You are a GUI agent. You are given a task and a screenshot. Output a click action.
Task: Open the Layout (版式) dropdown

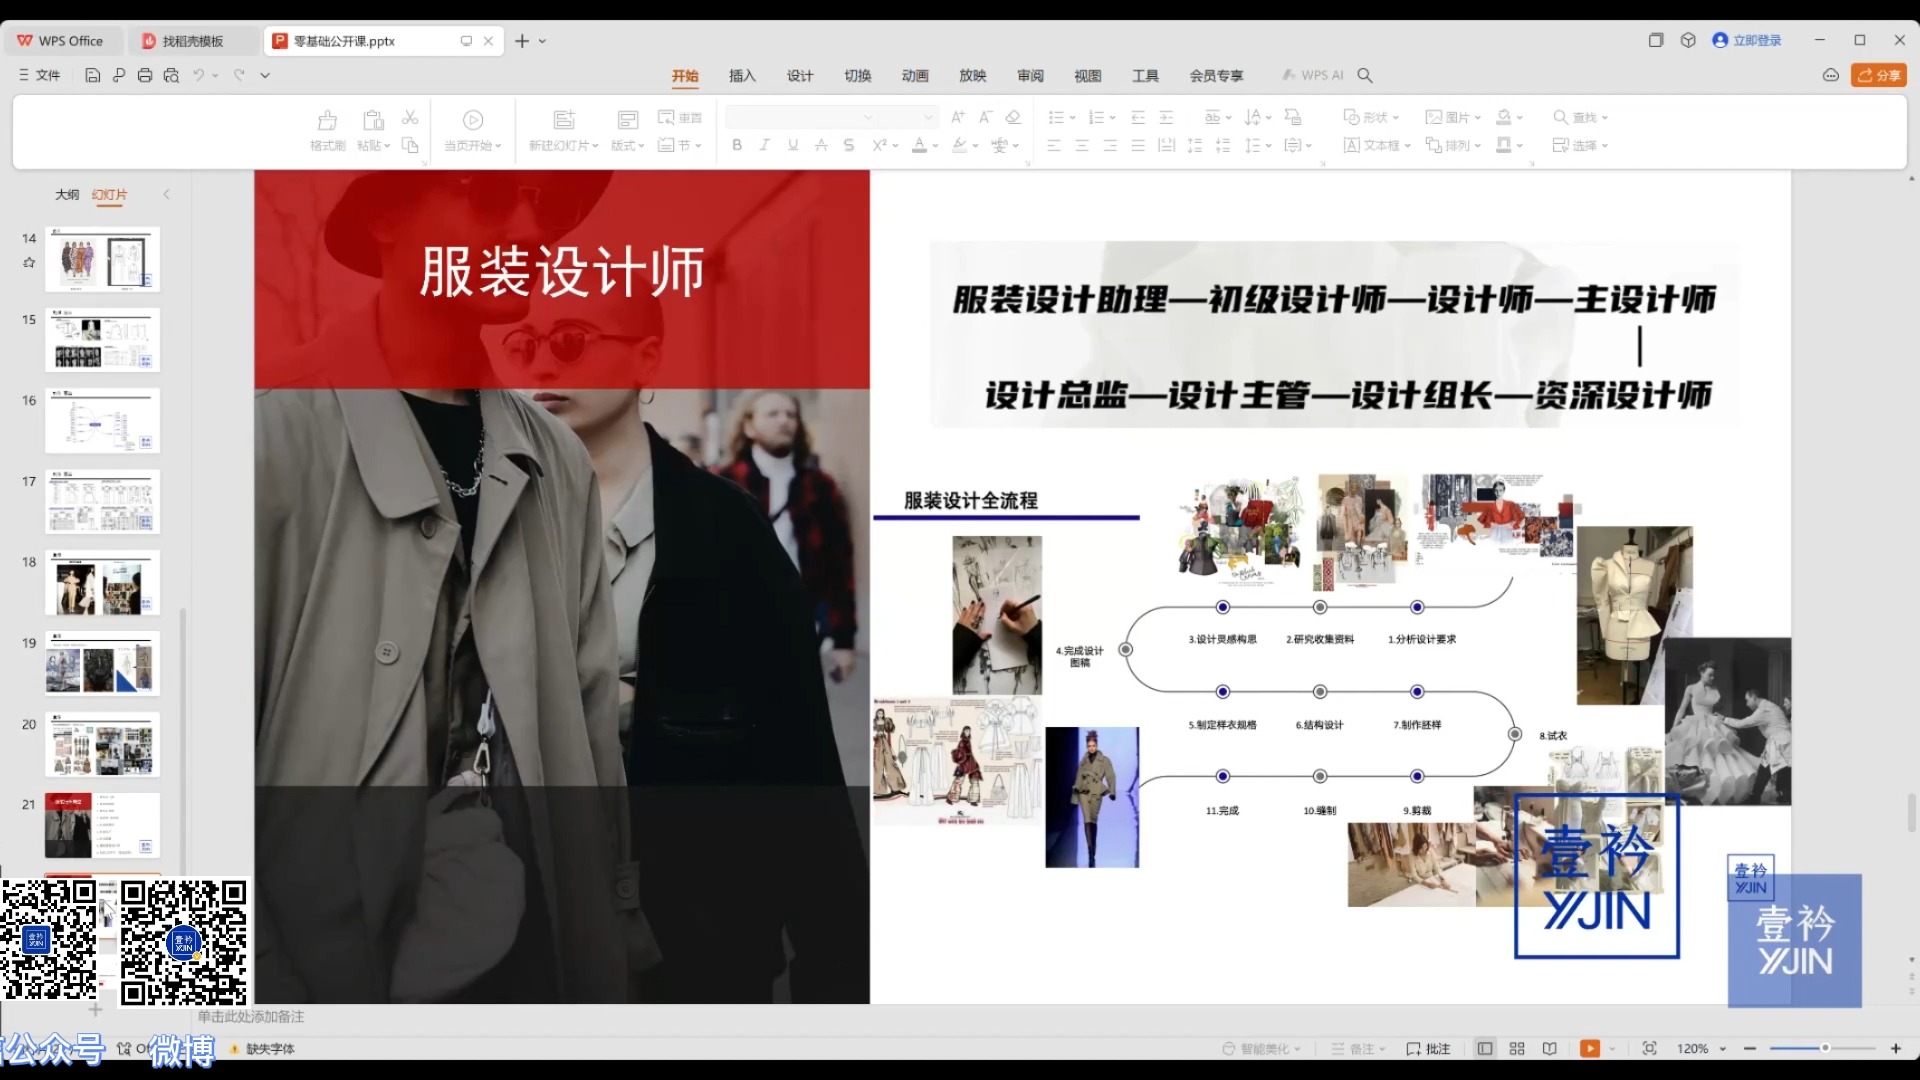(x=628, y=145)
